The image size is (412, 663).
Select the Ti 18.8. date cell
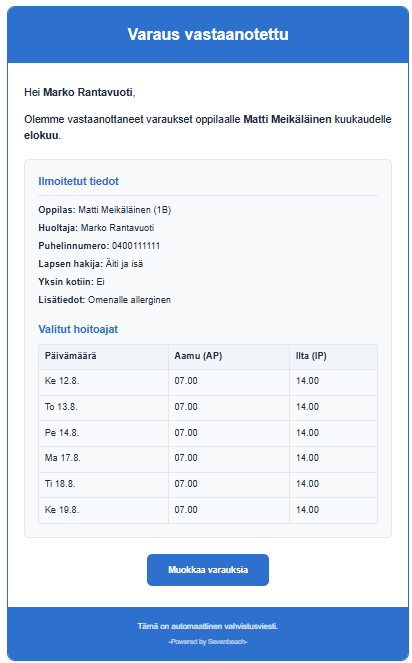(x=103, y=485)
